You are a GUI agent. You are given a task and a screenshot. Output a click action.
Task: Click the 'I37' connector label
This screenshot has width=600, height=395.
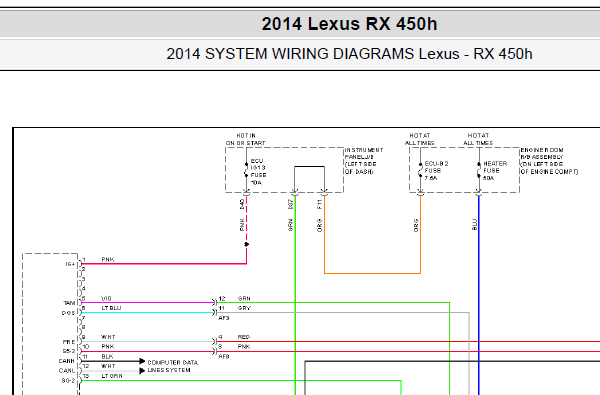(290, 204)
